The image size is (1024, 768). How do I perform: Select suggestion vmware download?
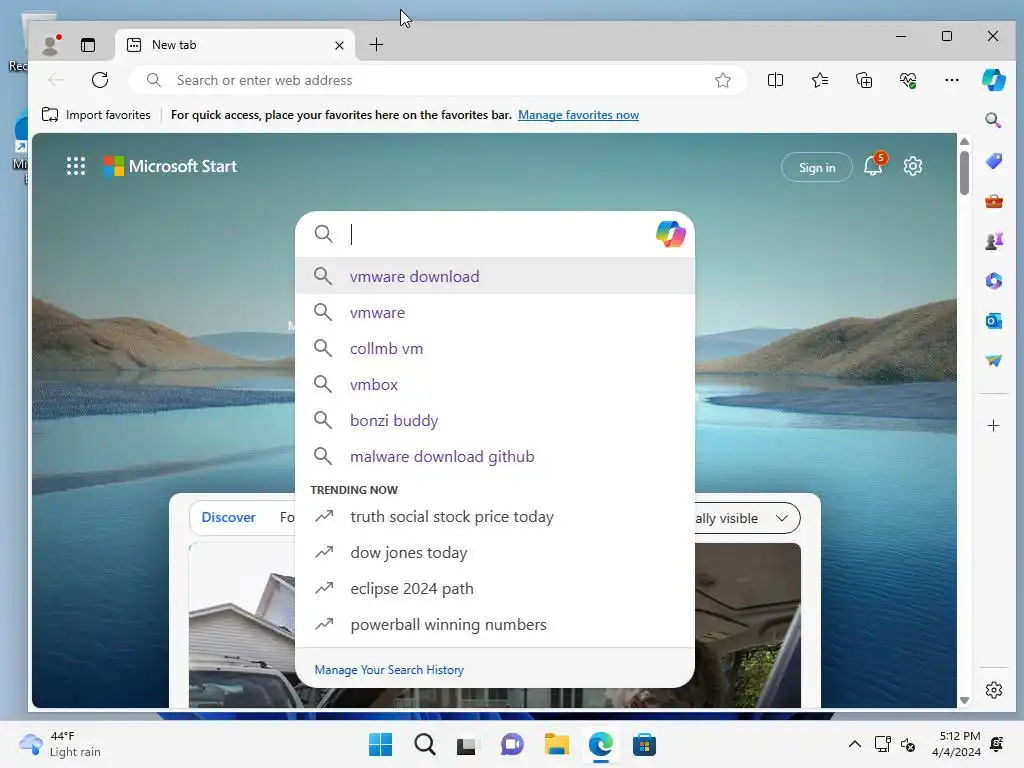tap(494, 276)
